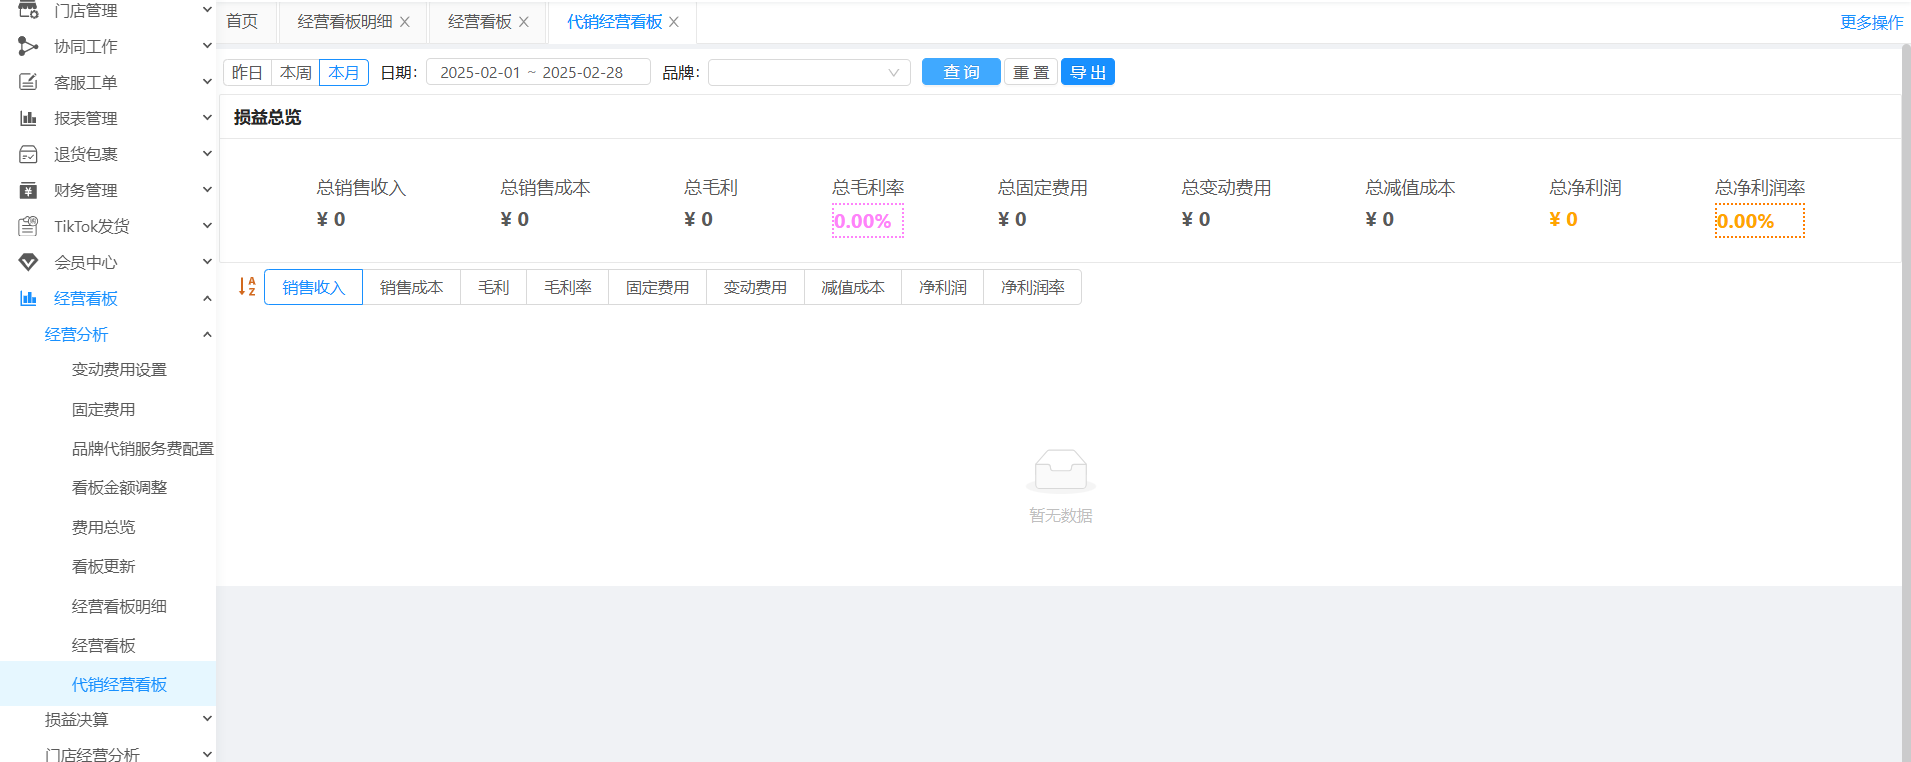The height and width of the screenshot is (762, 1911).
Task: Collapse the 经营分析 submenu
Action: point(207,334)
